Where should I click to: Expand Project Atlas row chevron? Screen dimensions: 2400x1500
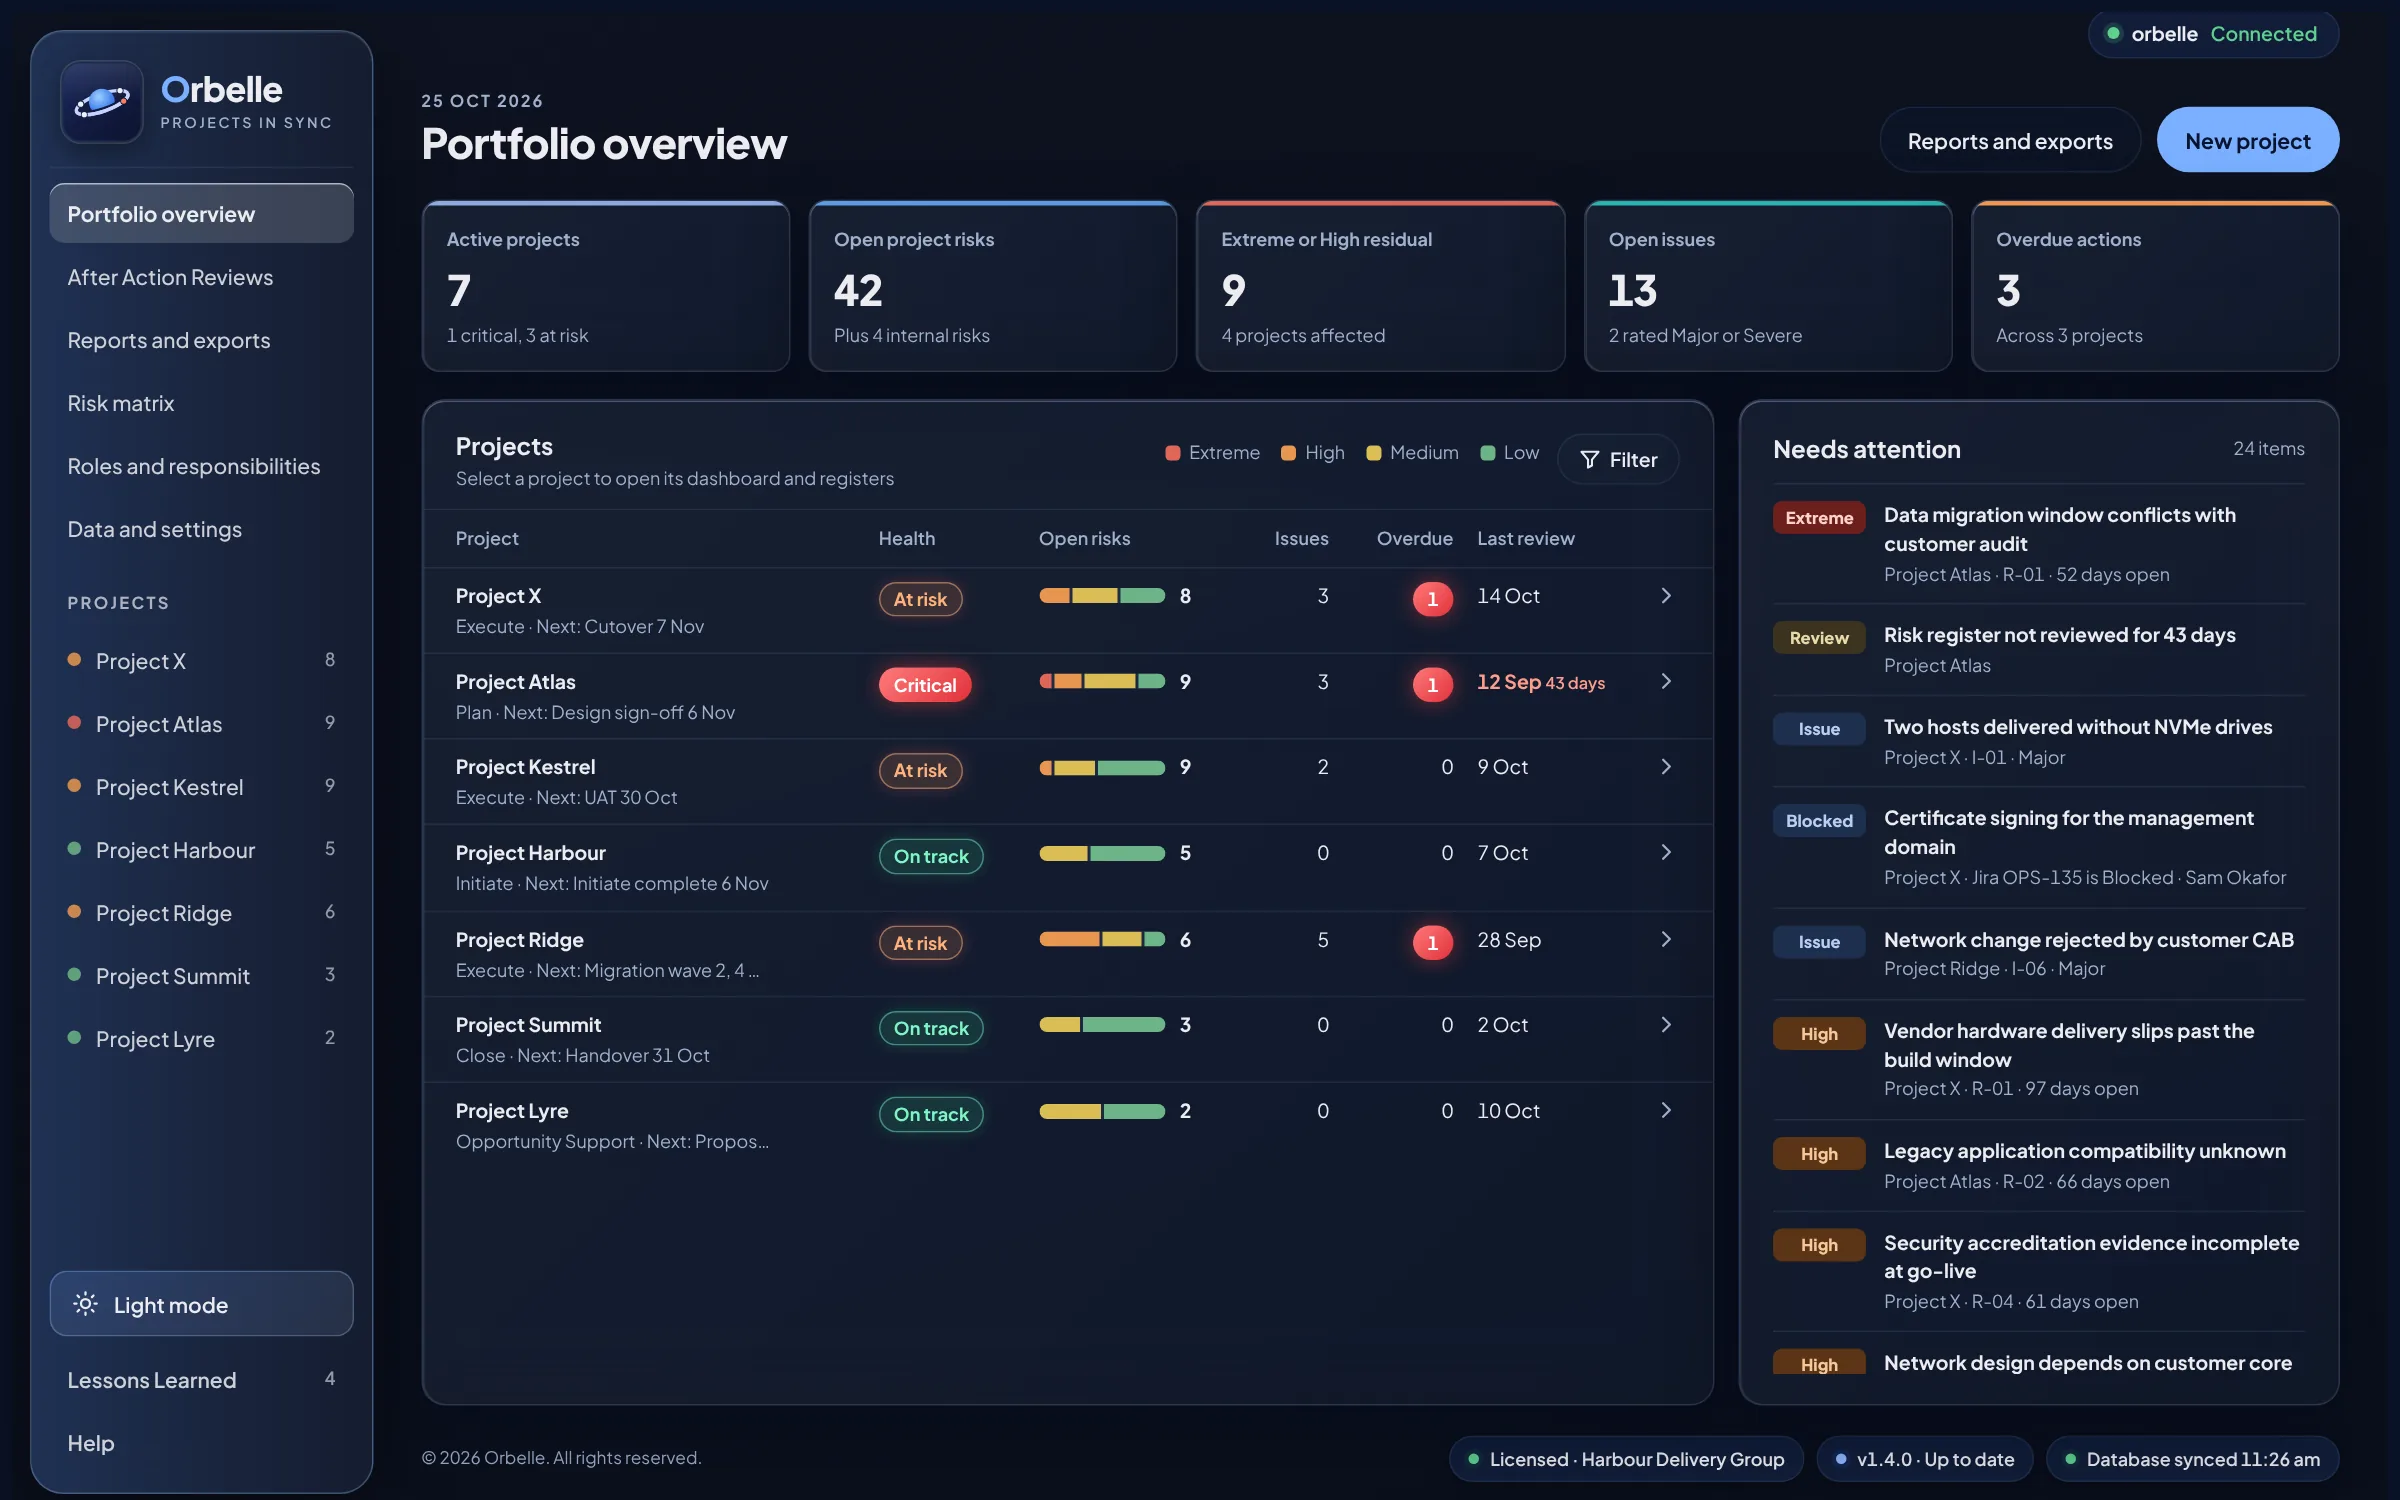point(1666,682)
